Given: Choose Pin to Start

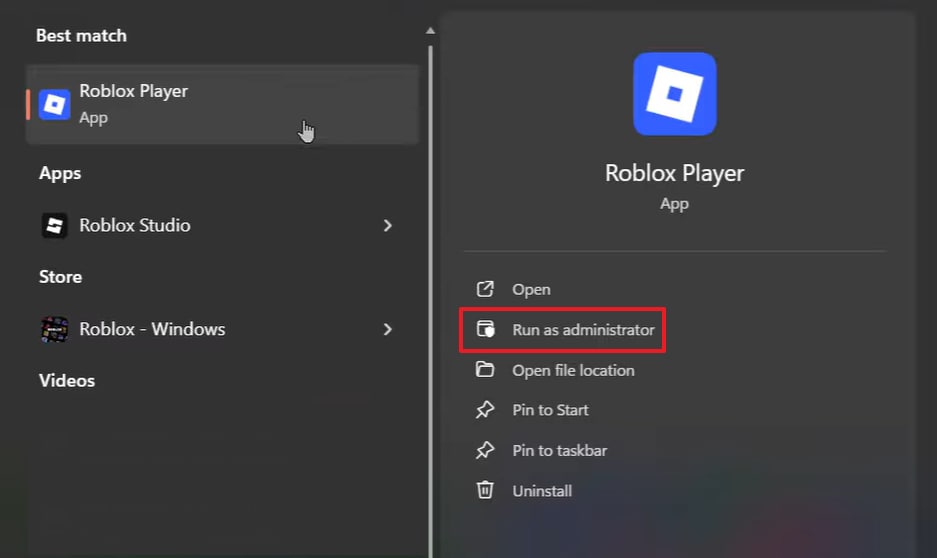Looking at the screenshot, I should click(x=550, y=410).
